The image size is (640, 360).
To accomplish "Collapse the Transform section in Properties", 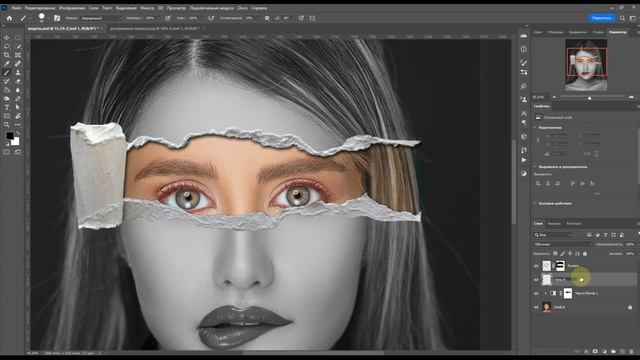I will (x=535, y=127).
